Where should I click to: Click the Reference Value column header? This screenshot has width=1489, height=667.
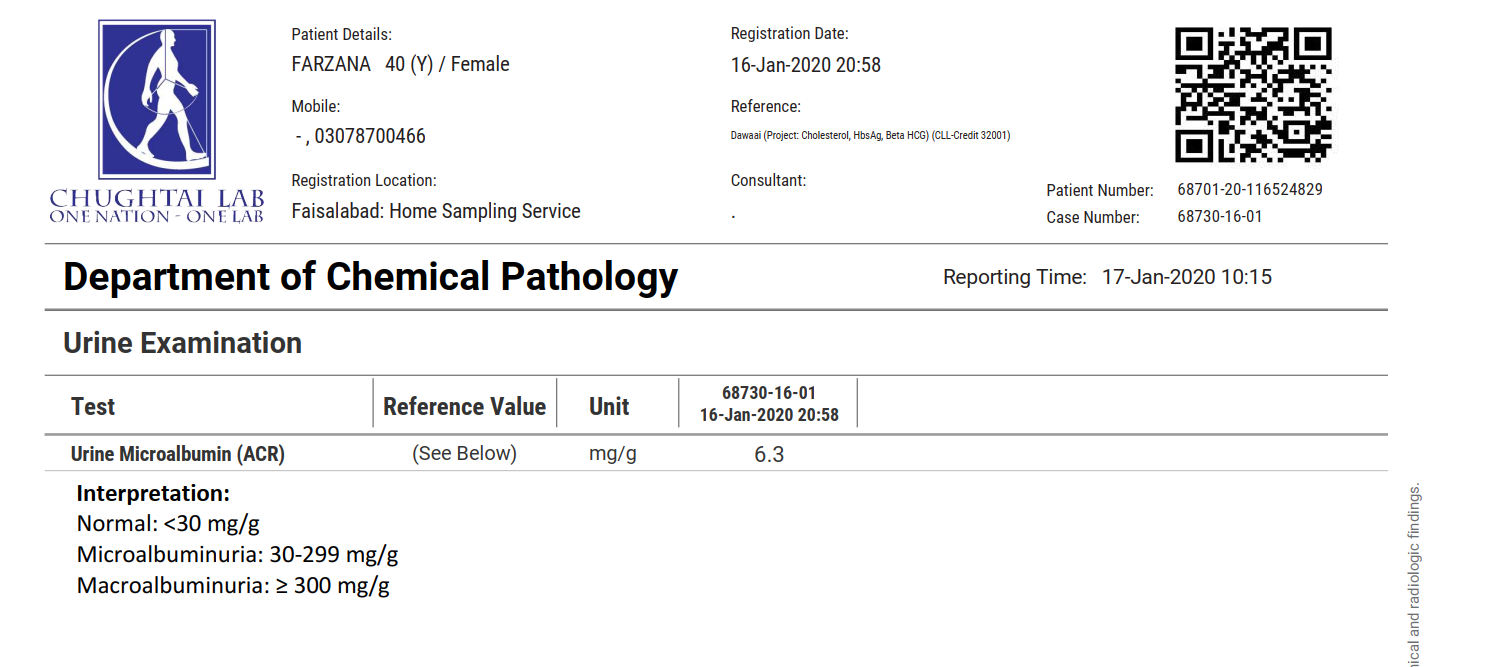pyautogui.click(x=464, y=407)
